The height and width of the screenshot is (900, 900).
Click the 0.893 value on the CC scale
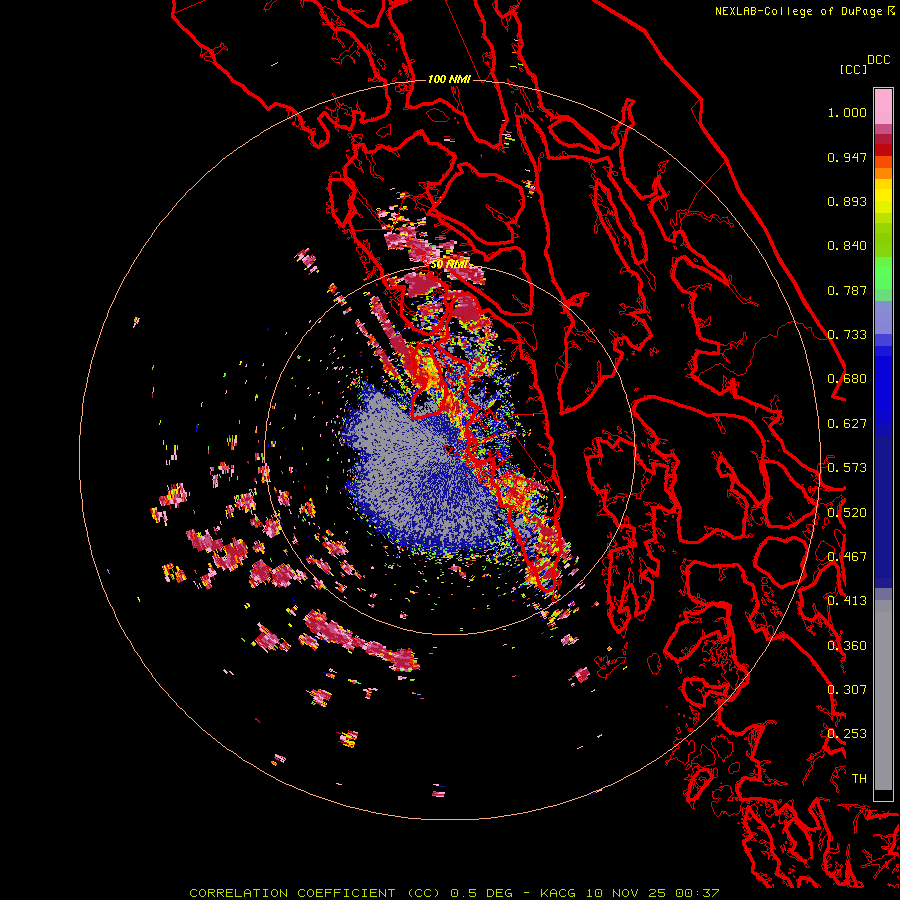(x=847, y=201)
